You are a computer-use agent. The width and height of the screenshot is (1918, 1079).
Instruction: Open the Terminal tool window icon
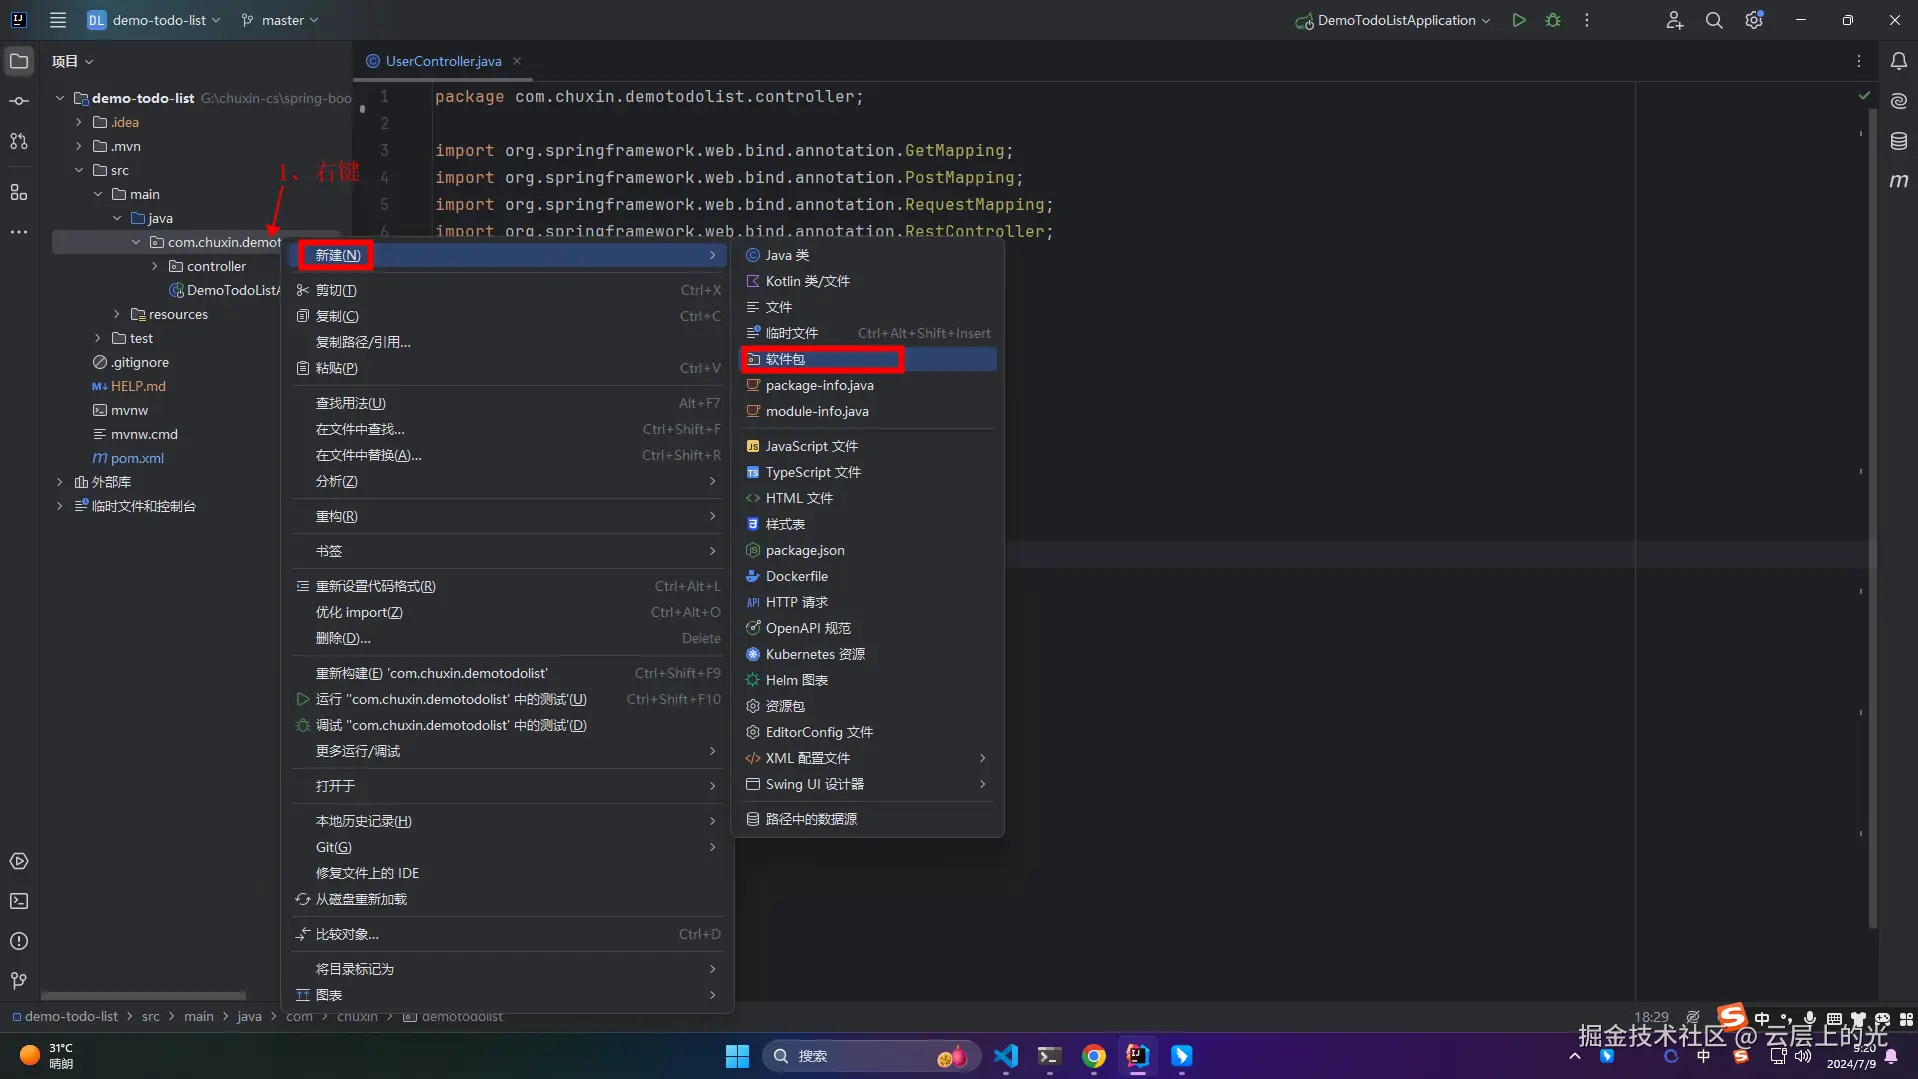[x=19, y=901]
